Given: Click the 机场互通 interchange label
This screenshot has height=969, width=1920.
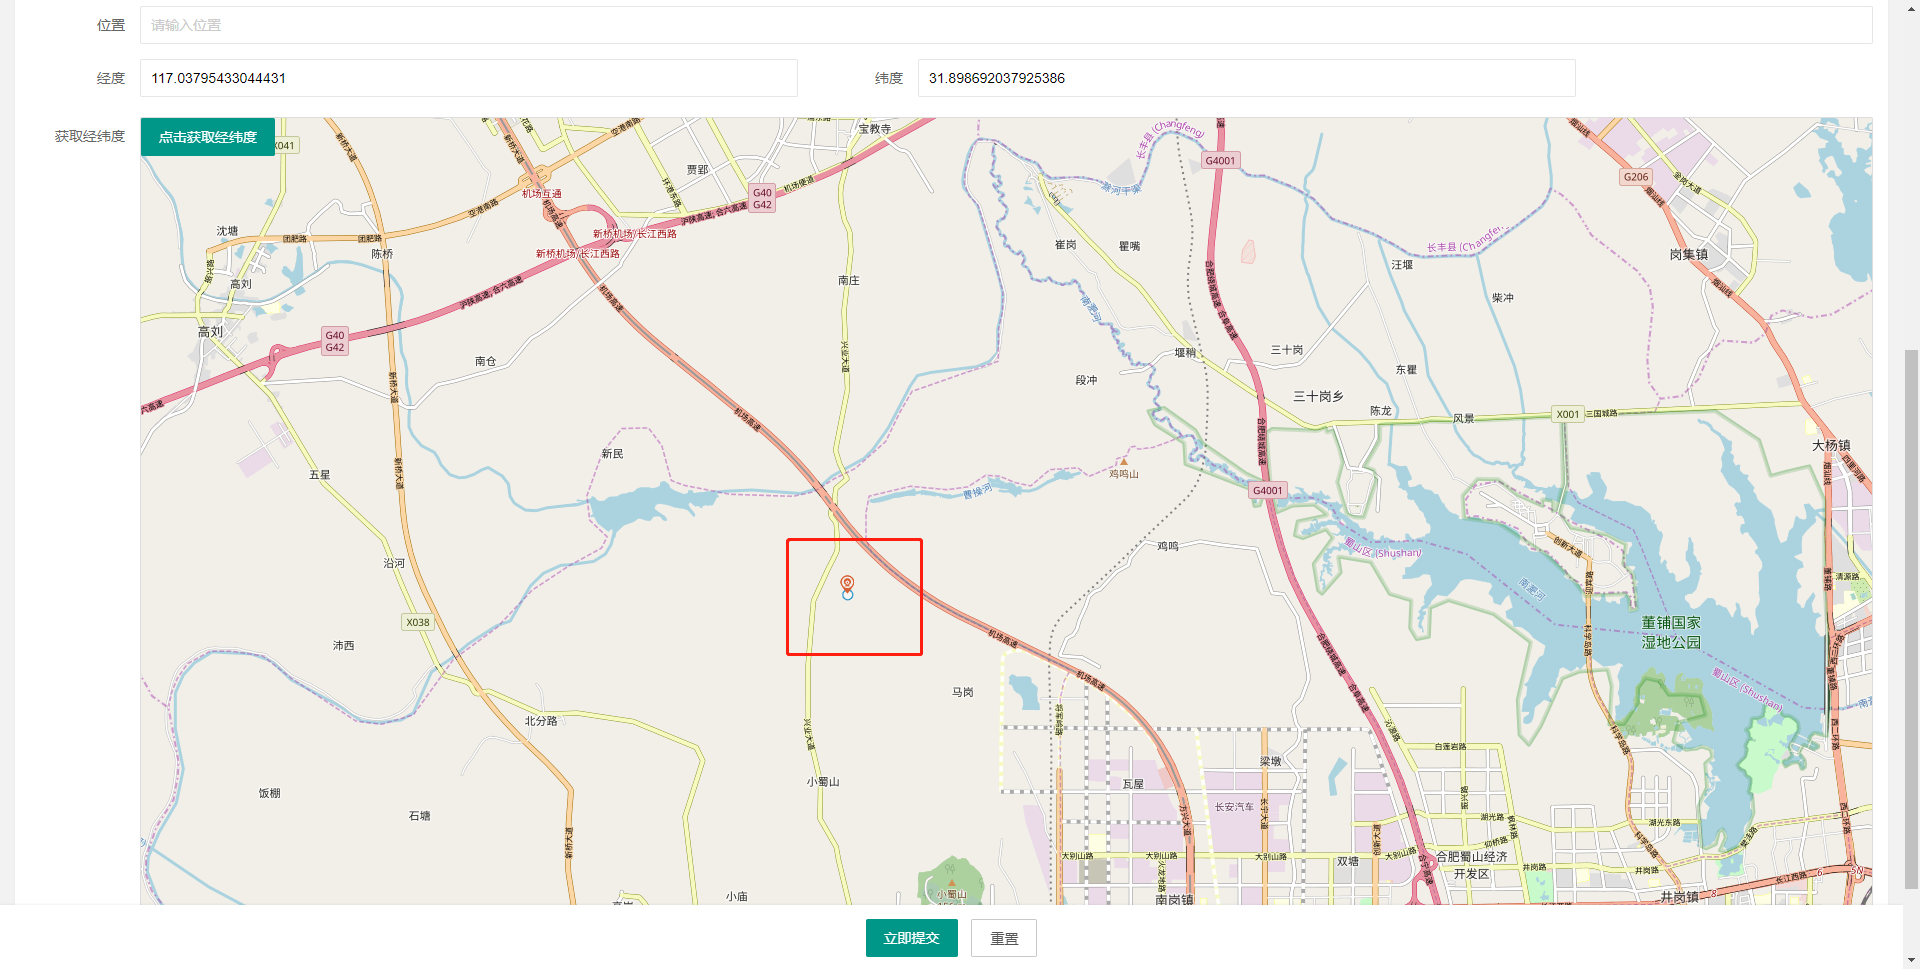Looking at the screenshot, I should point(541,194).
